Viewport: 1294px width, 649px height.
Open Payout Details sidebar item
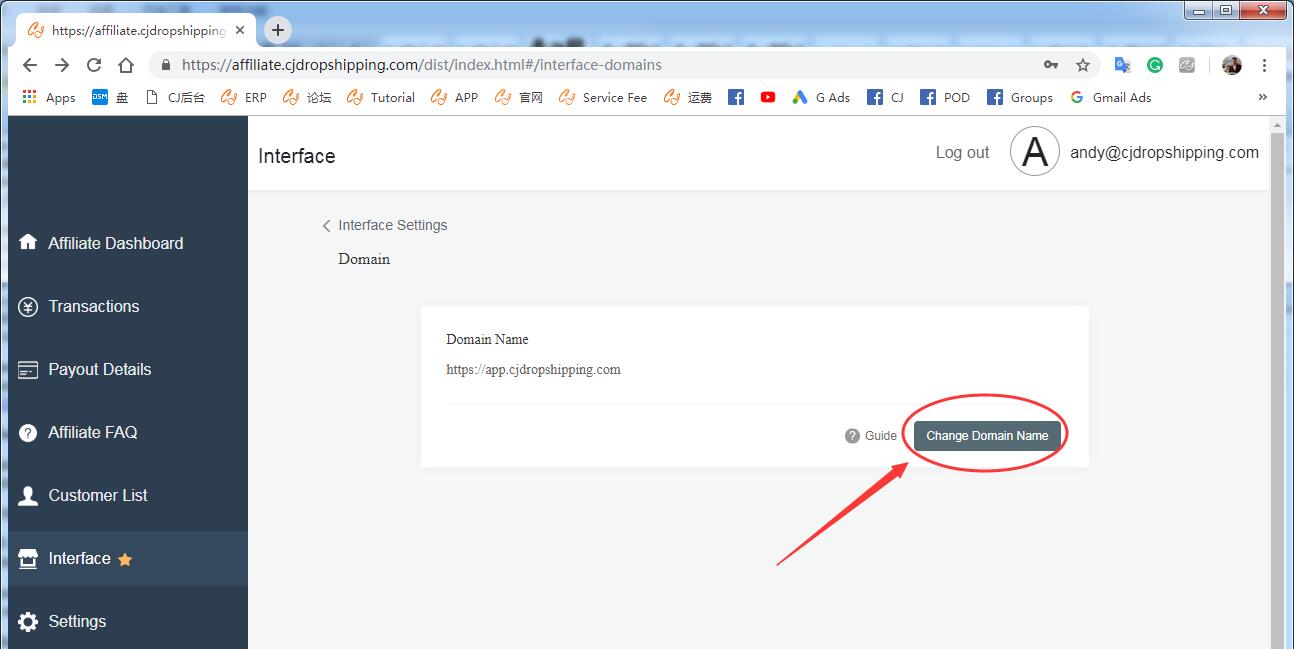tap(99, 369)
